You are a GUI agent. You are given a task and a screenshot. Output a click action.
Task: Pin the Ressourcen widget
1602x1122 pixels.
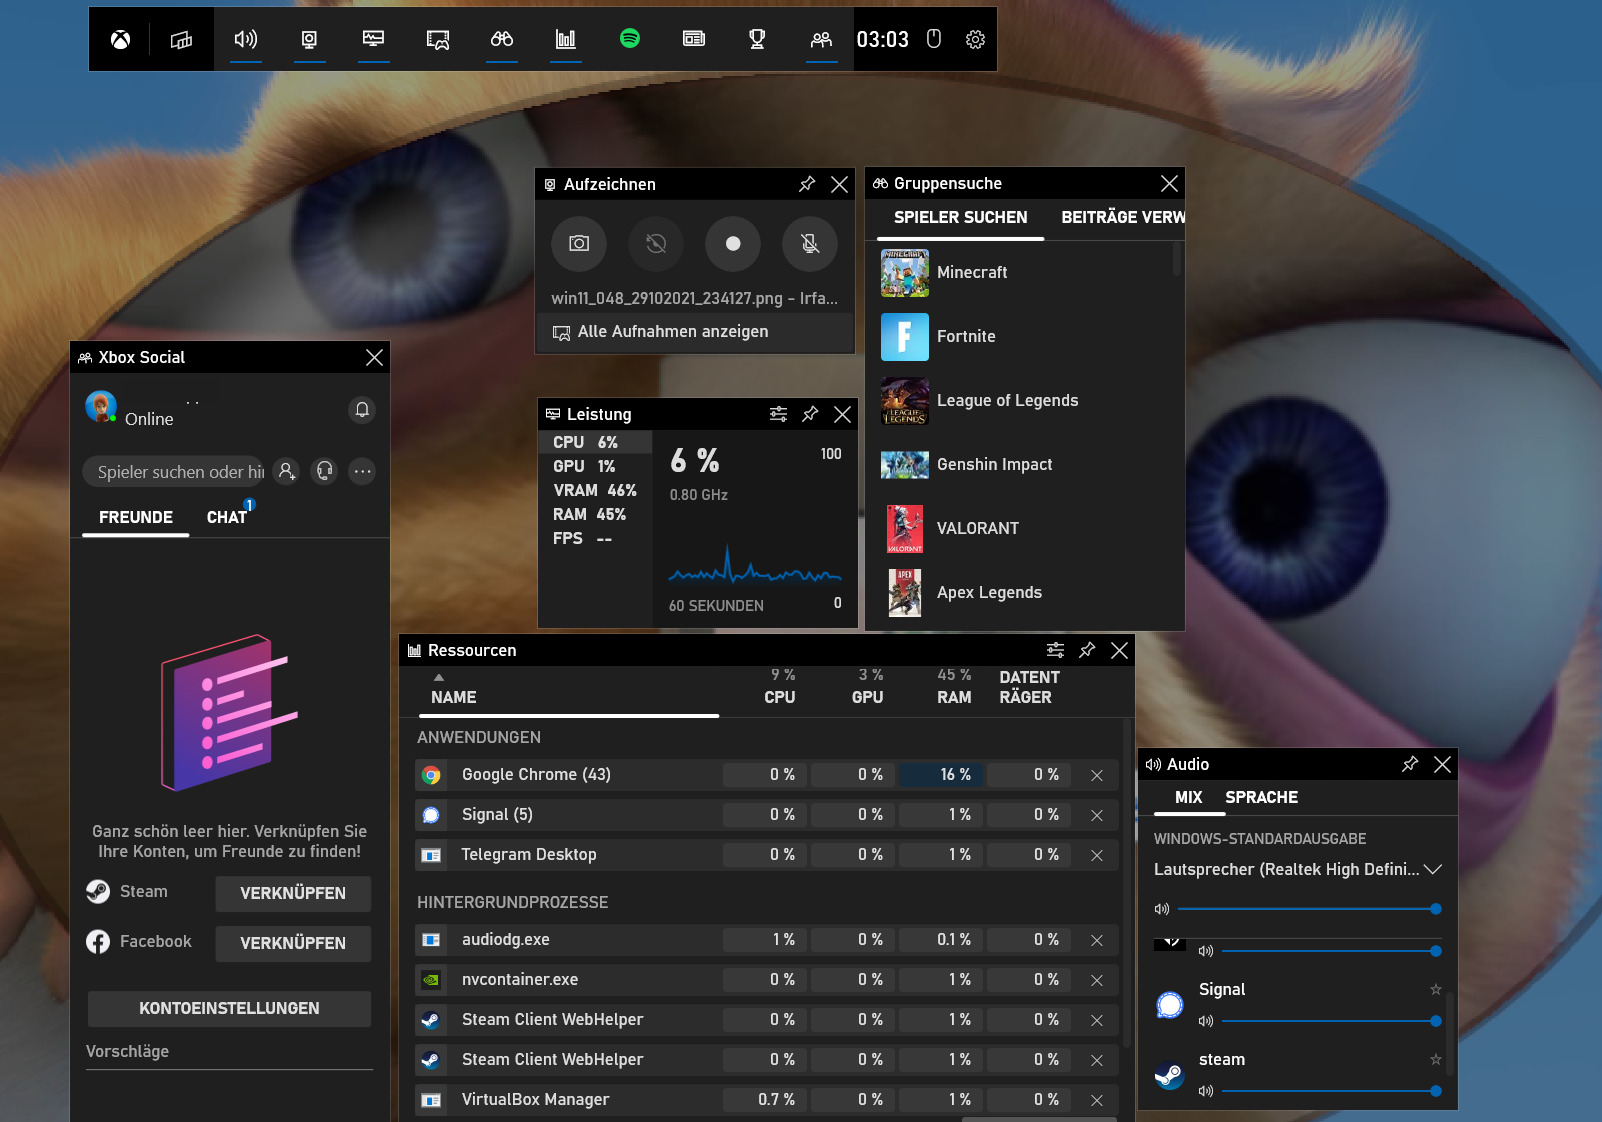pyautogui.click(x=1087, y=650)
